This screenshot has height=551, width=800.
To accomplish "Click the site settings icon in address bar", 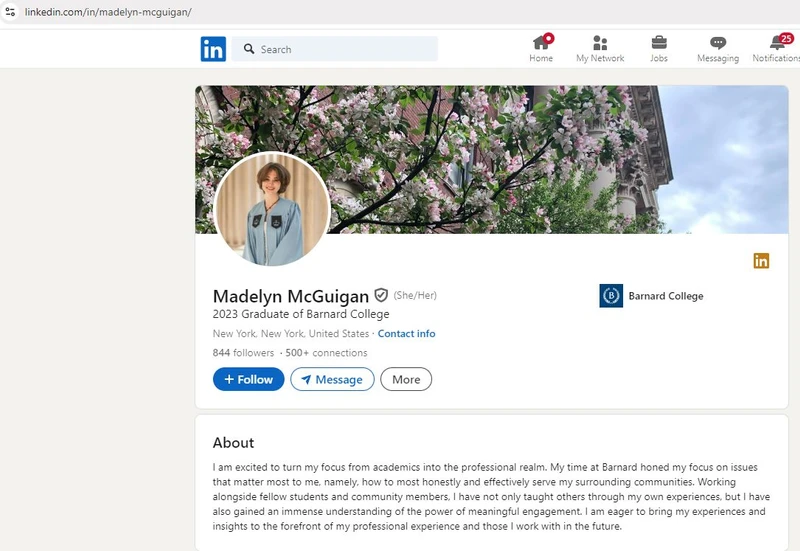I will [10, 12].
